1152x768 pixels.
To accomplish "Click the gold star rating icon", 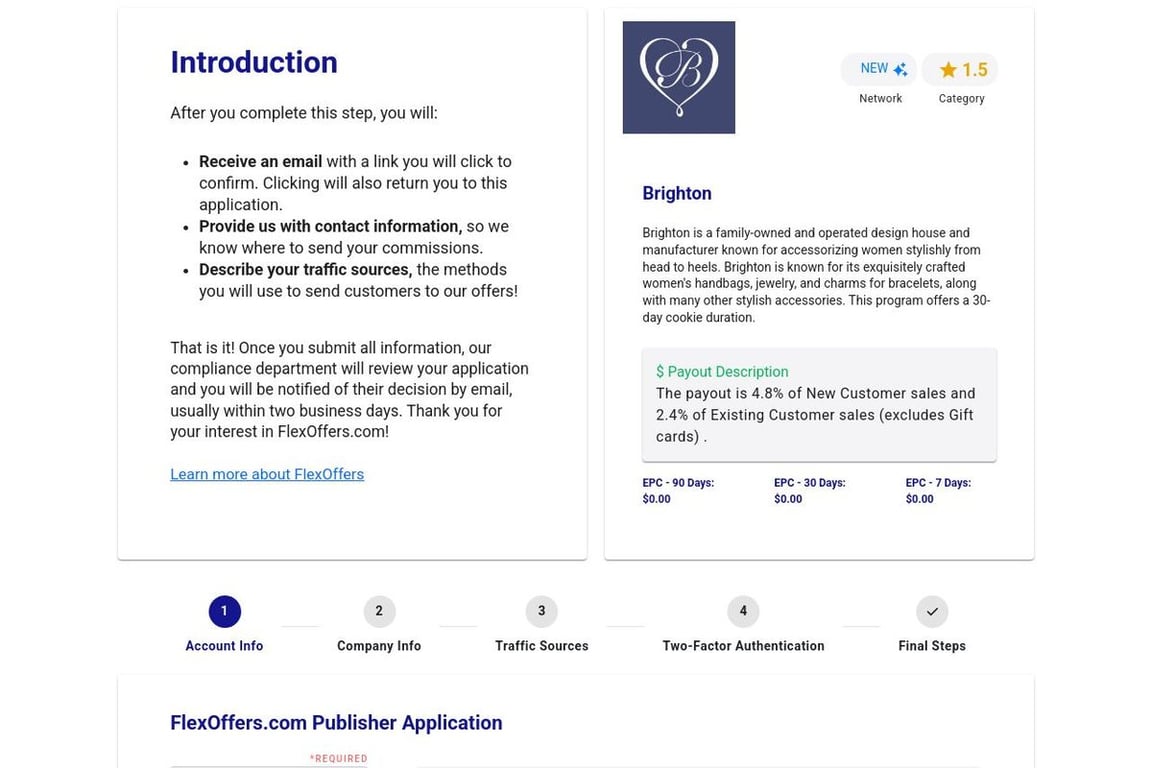I will [x=948, y=70].
